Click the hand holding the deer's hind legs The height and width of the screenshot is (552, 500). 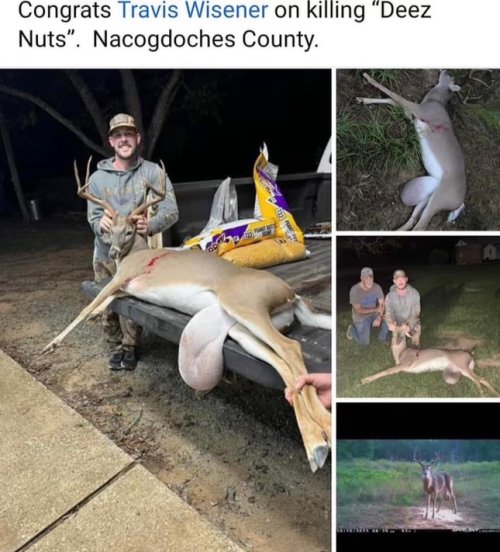[x=310, y=389]
